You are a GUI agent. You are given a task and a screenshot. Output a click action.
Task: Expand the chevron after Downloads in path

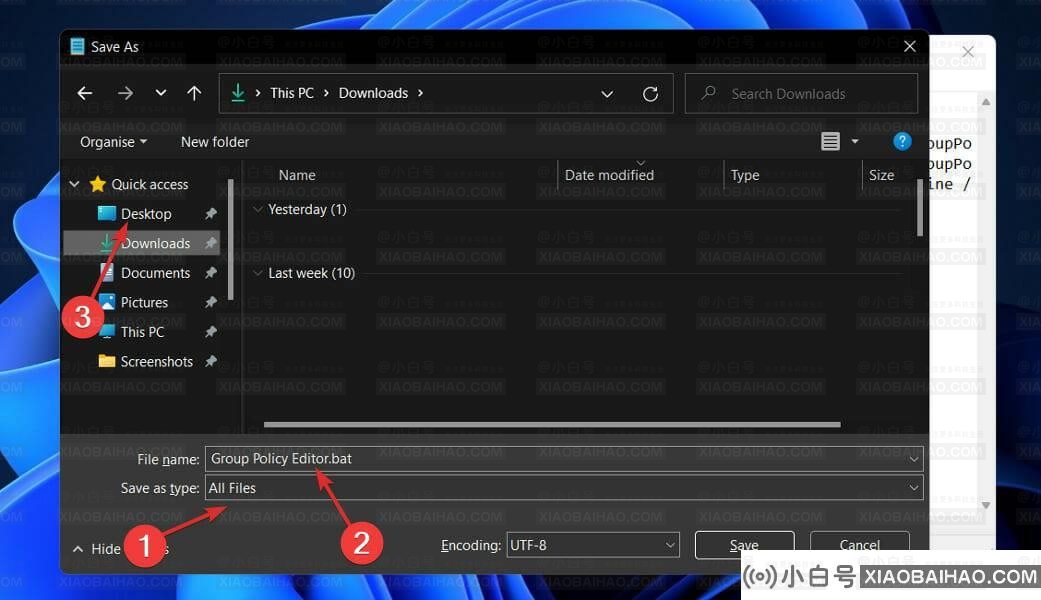pyautogui.click(x=420, y=93)
